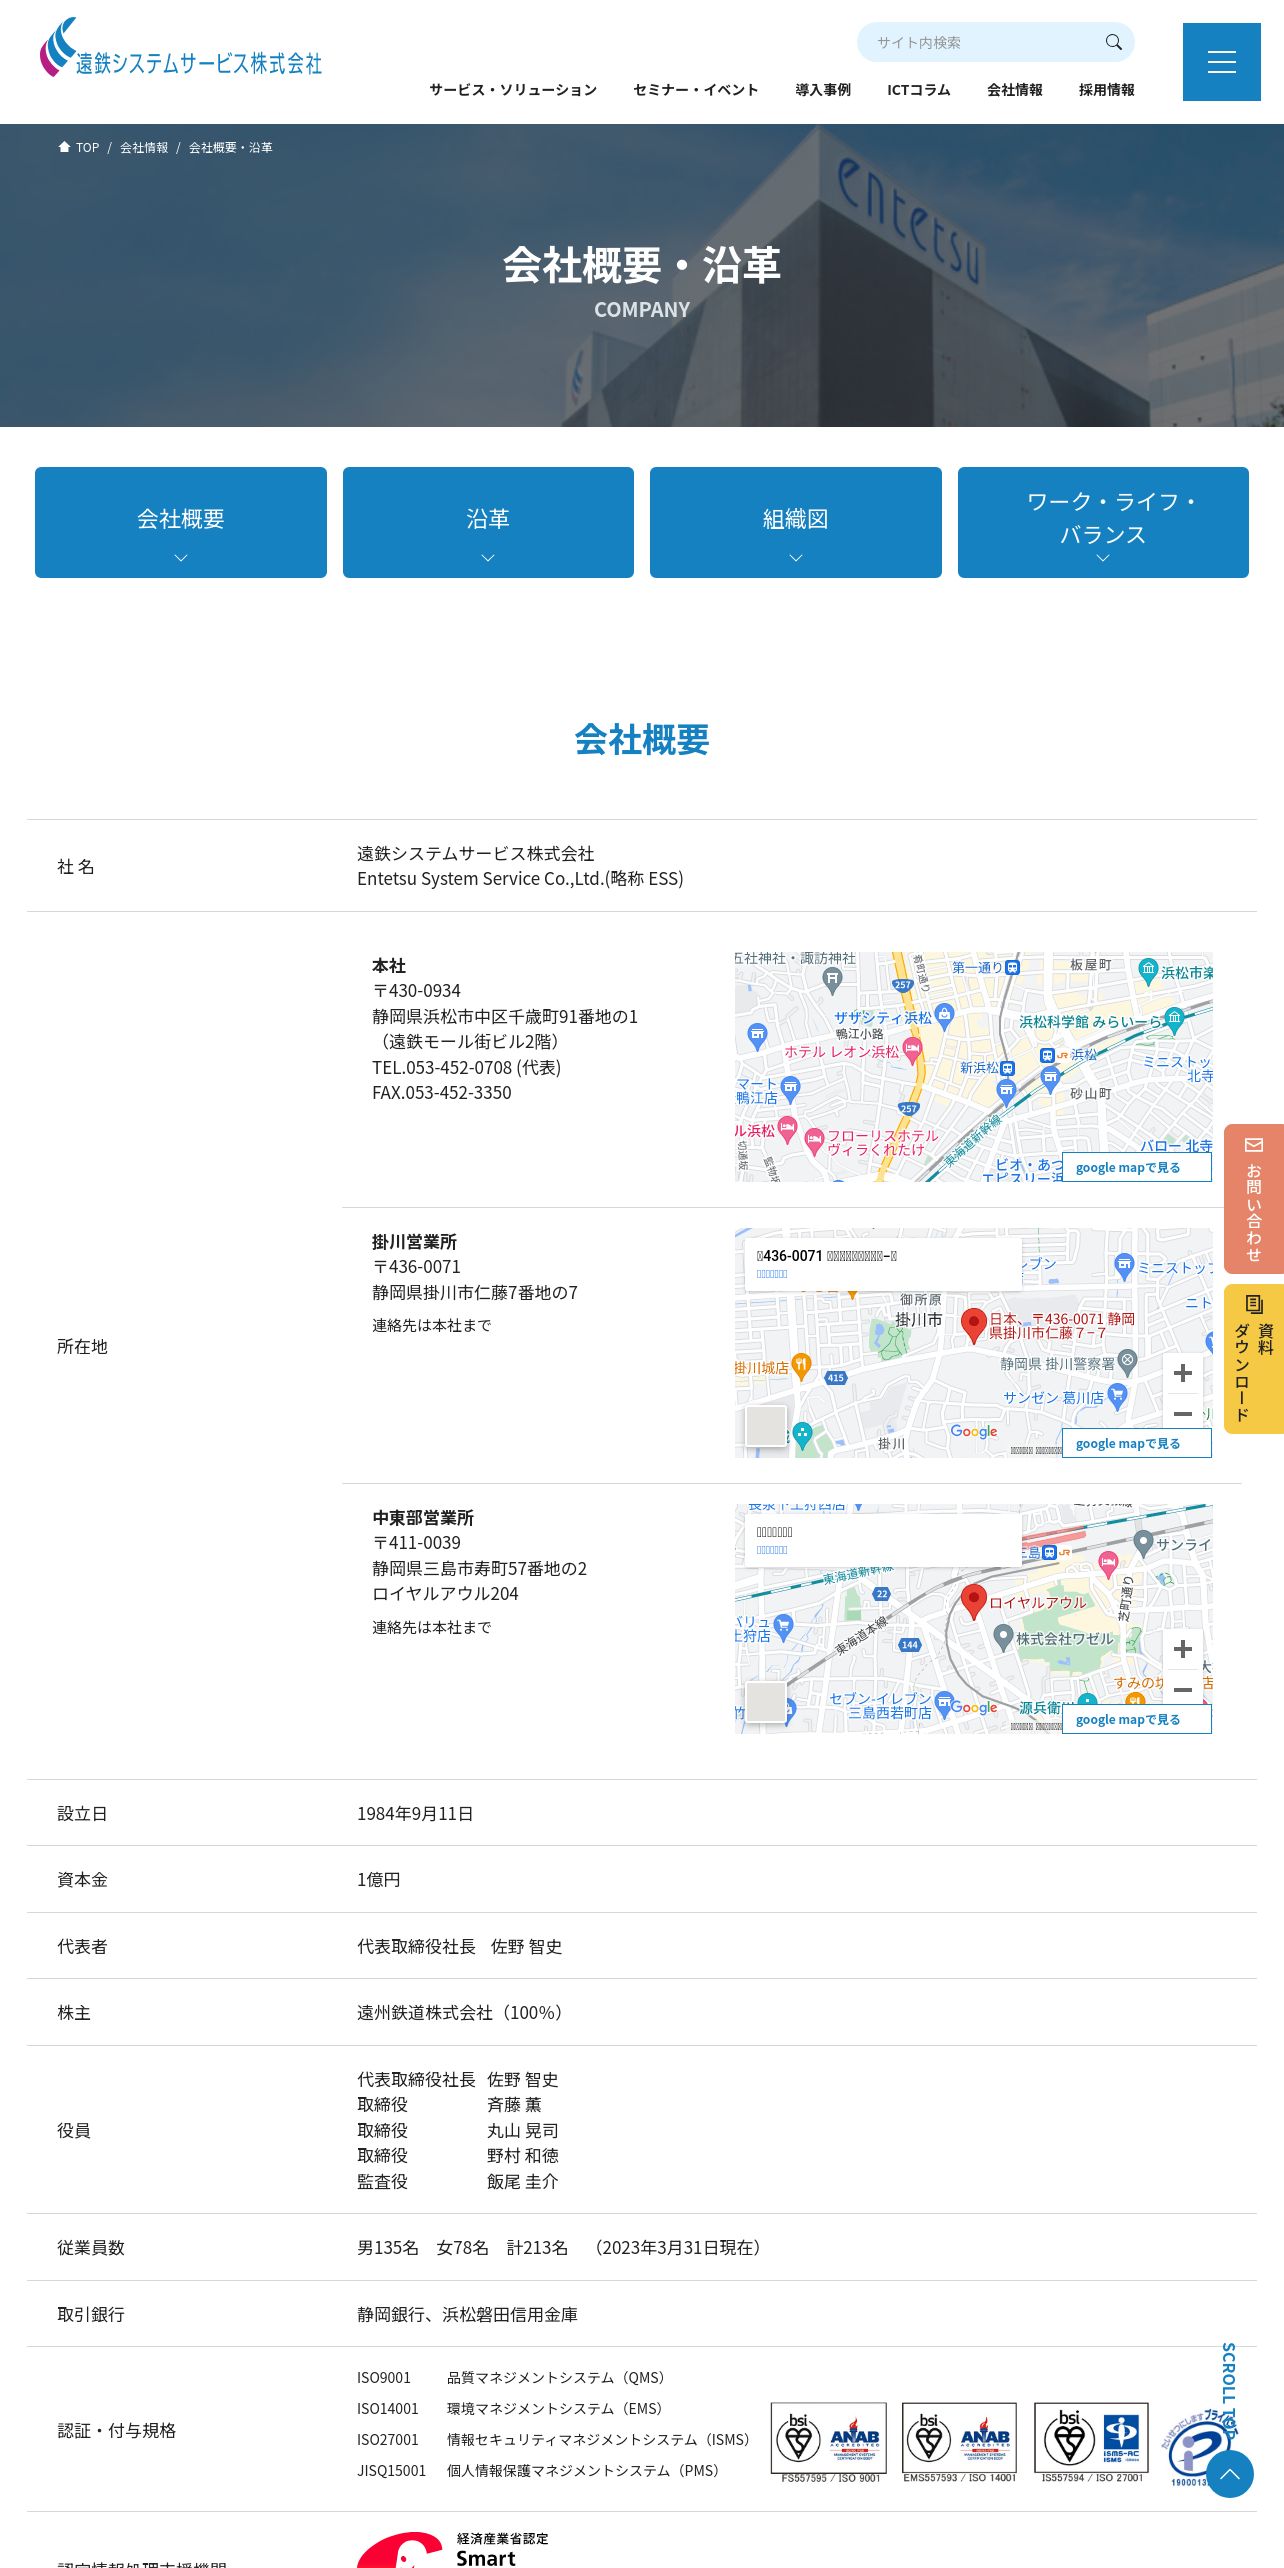The image size is (1284, 2568).
Task: Select the ISO27001 row label
Action: 387,2440
